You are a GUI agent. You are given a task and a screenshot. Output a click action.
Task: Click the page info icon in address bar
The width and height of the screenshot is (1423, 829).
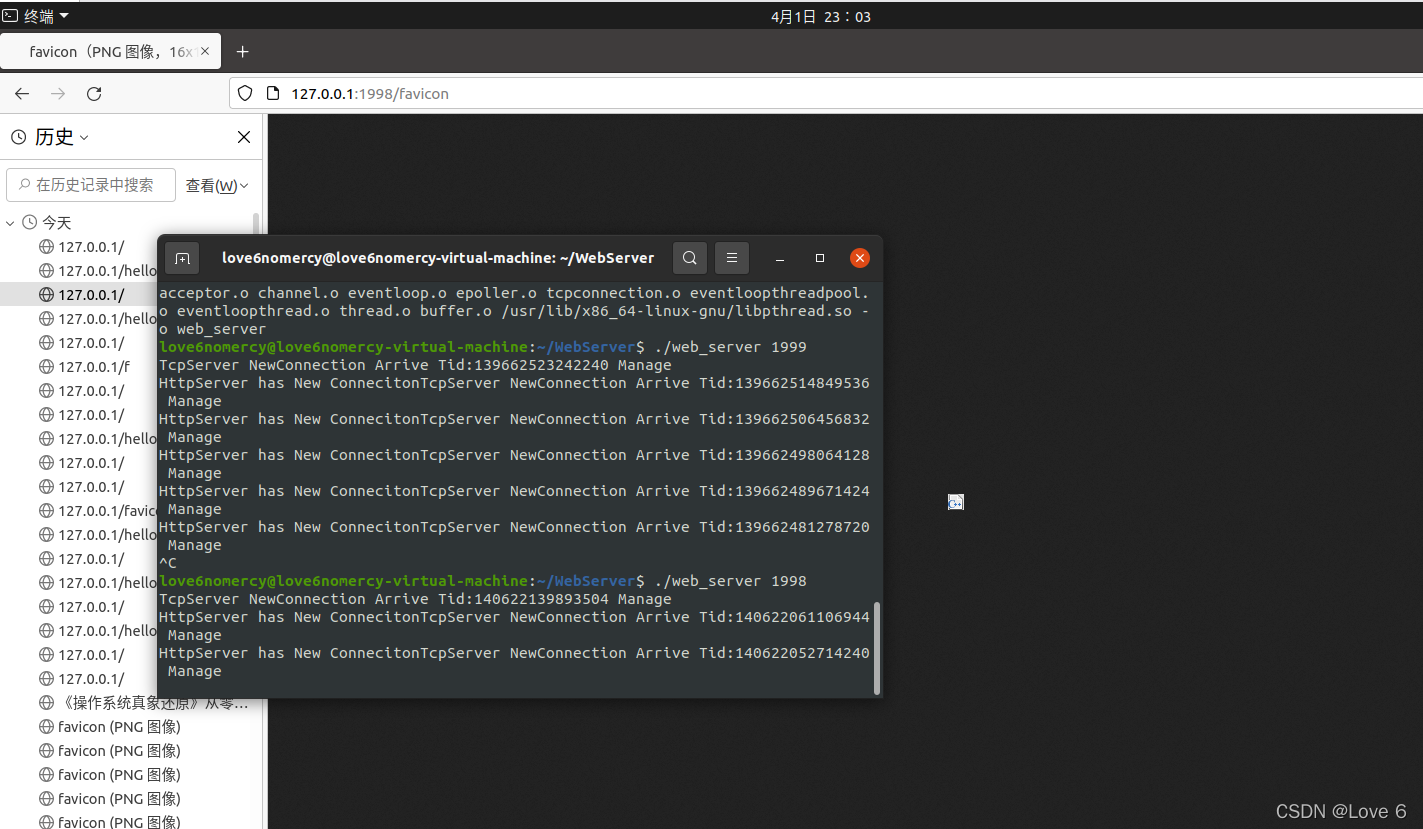[272, 93]
